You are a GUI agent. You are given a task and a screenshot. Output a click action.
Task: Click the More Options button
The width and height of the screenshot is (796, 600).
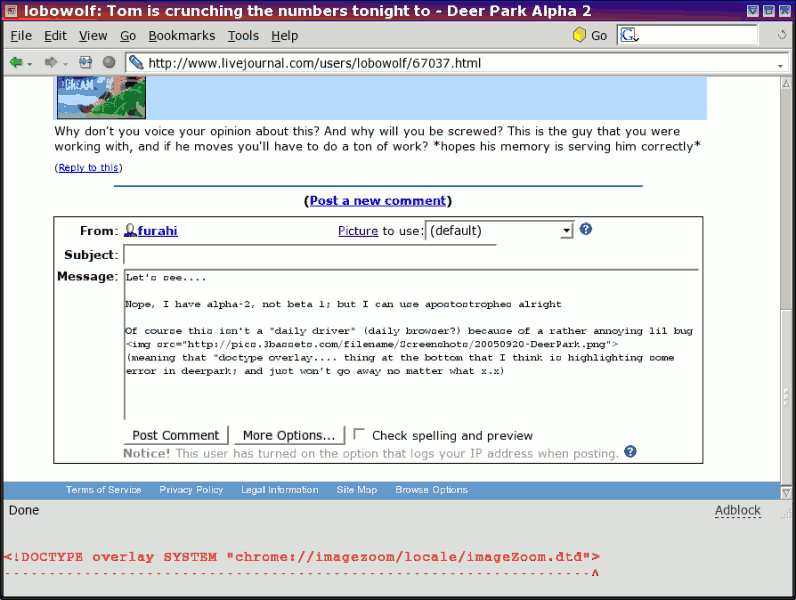tap(288, 435)
